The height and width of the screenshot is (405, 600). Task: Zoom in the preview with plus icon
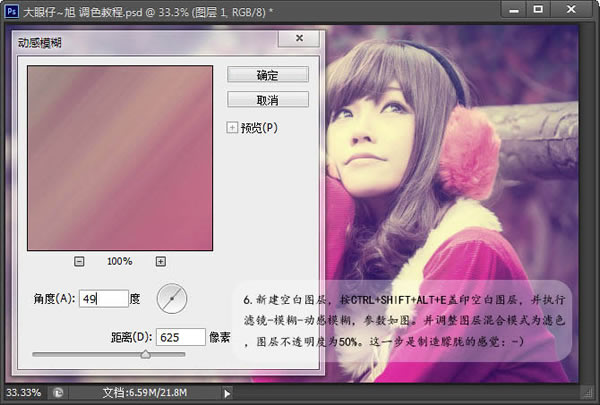point(161,261)
